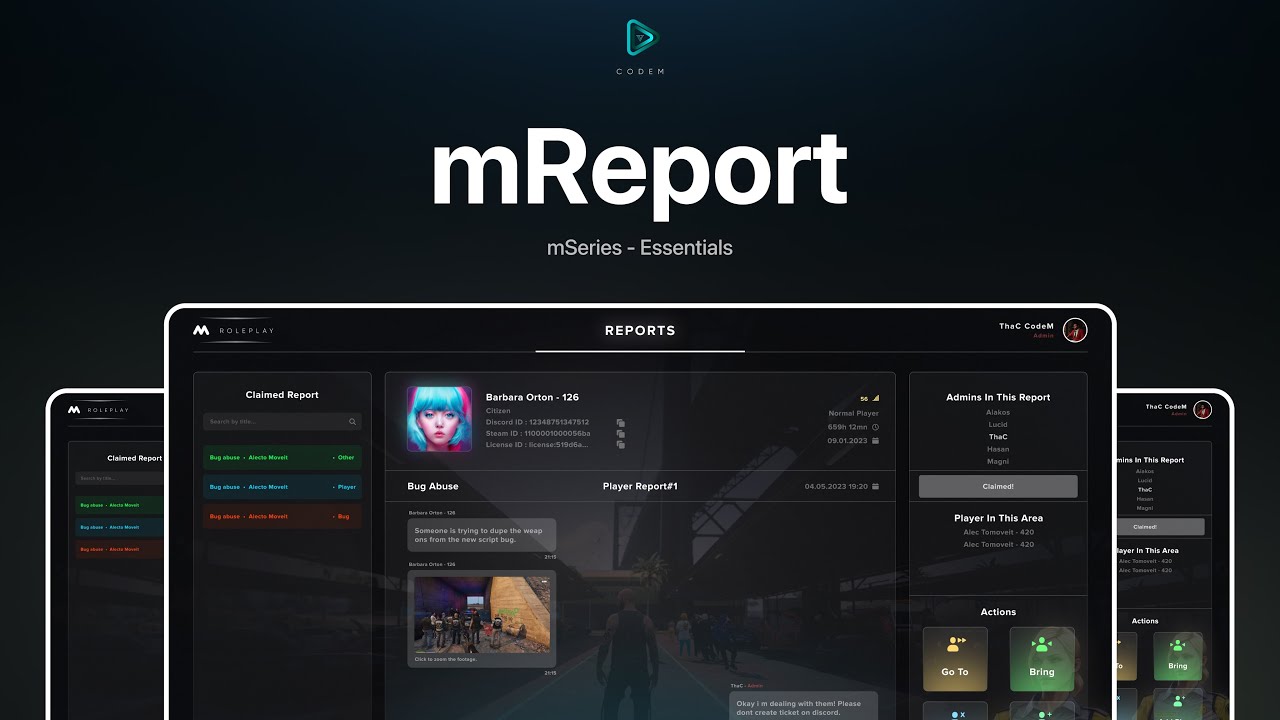This screenshot has height=720, width=1280.
Task: Click the search magnifier in Claimed Report
Action: coord(352,422)
